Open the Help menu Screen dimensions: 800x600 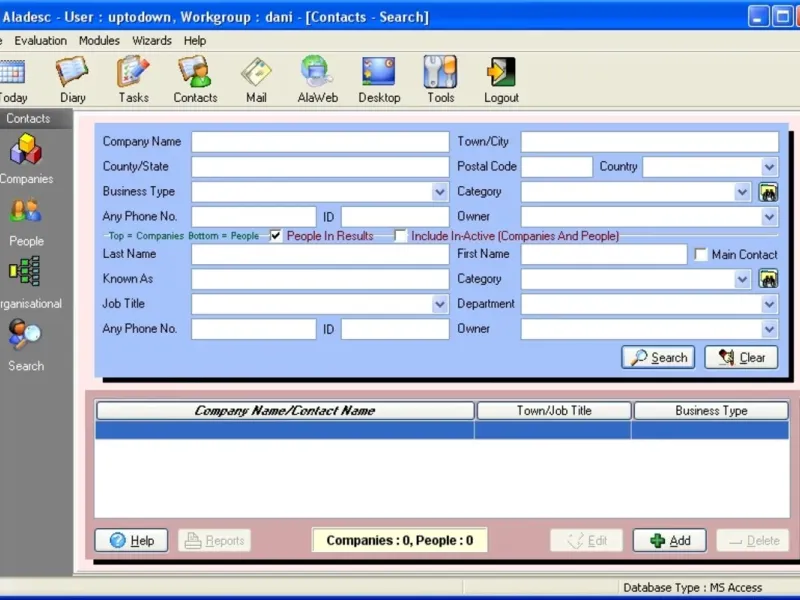pos(195,41)
